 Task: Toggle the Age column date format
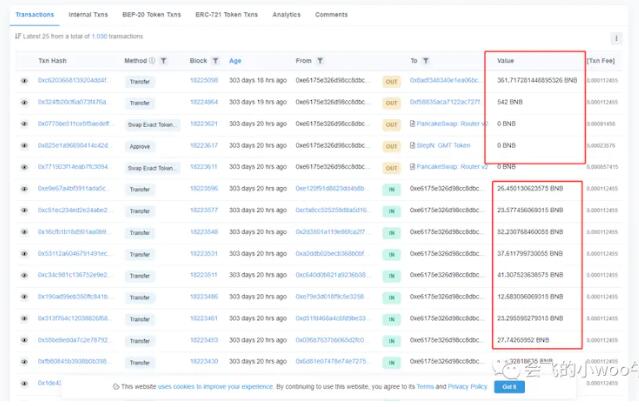point(235,61)
